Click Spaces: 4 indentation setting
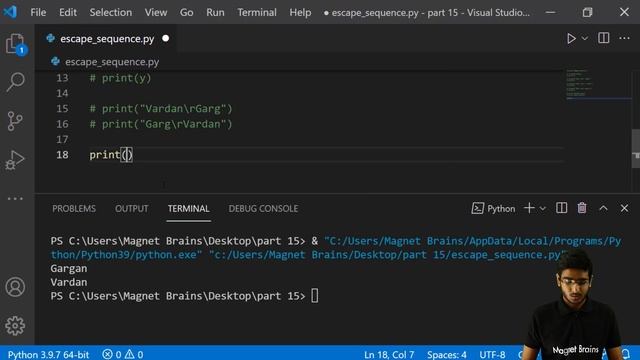 coord(447,354)
